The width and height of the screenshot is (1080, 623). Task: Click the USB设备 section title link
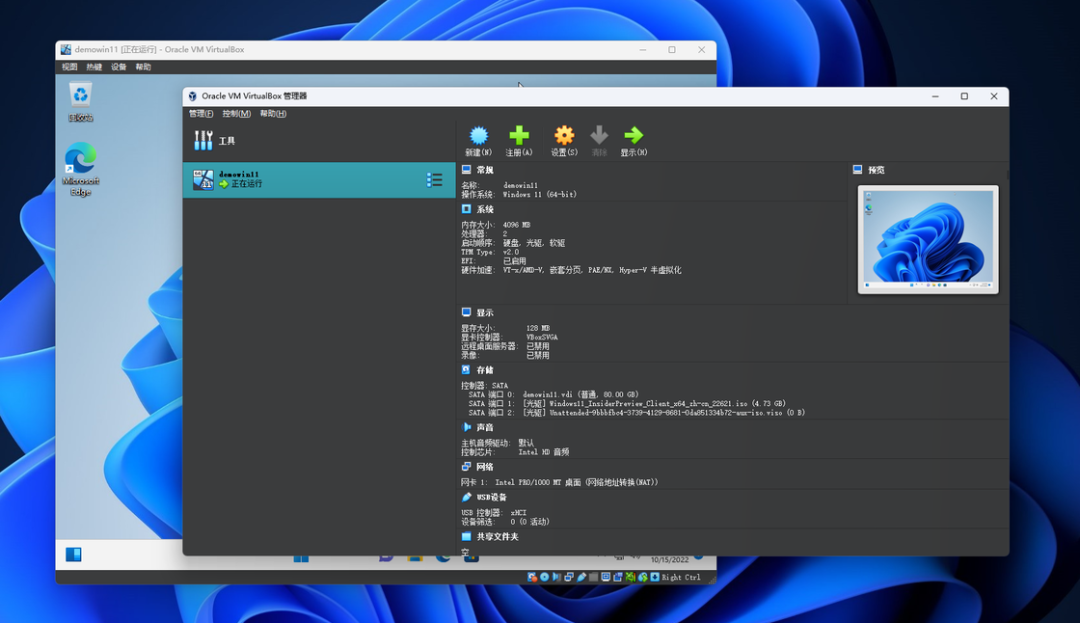[x=492, y=497]
